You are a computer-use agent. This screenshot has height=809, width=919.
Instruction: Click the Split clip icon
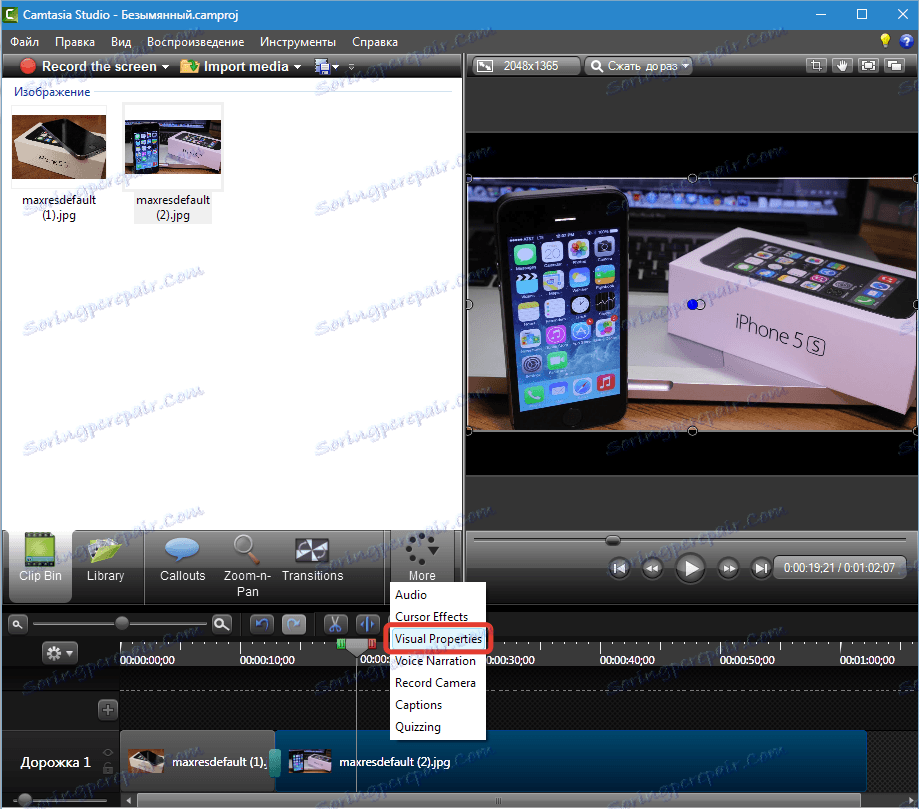[x=368, y=624]
